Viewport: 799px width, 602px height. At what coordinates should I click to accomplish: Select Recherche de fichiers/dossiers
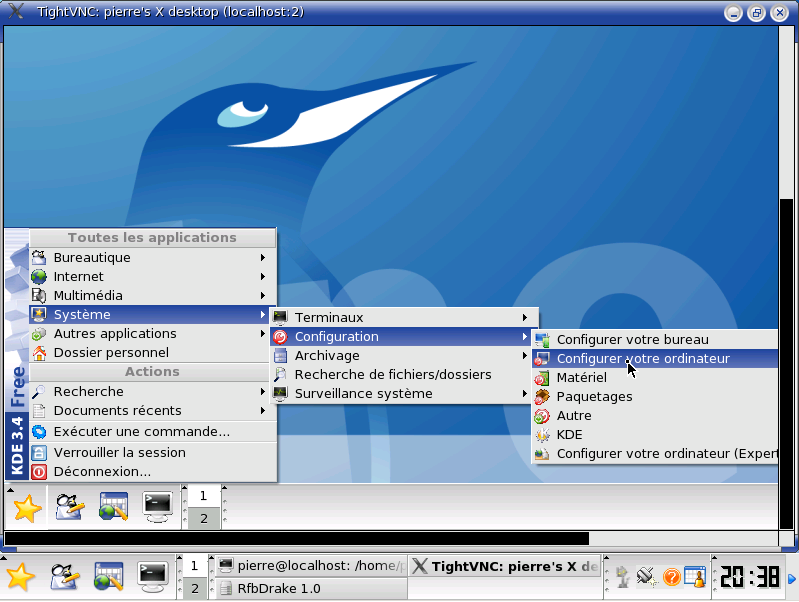coord(392,375)
